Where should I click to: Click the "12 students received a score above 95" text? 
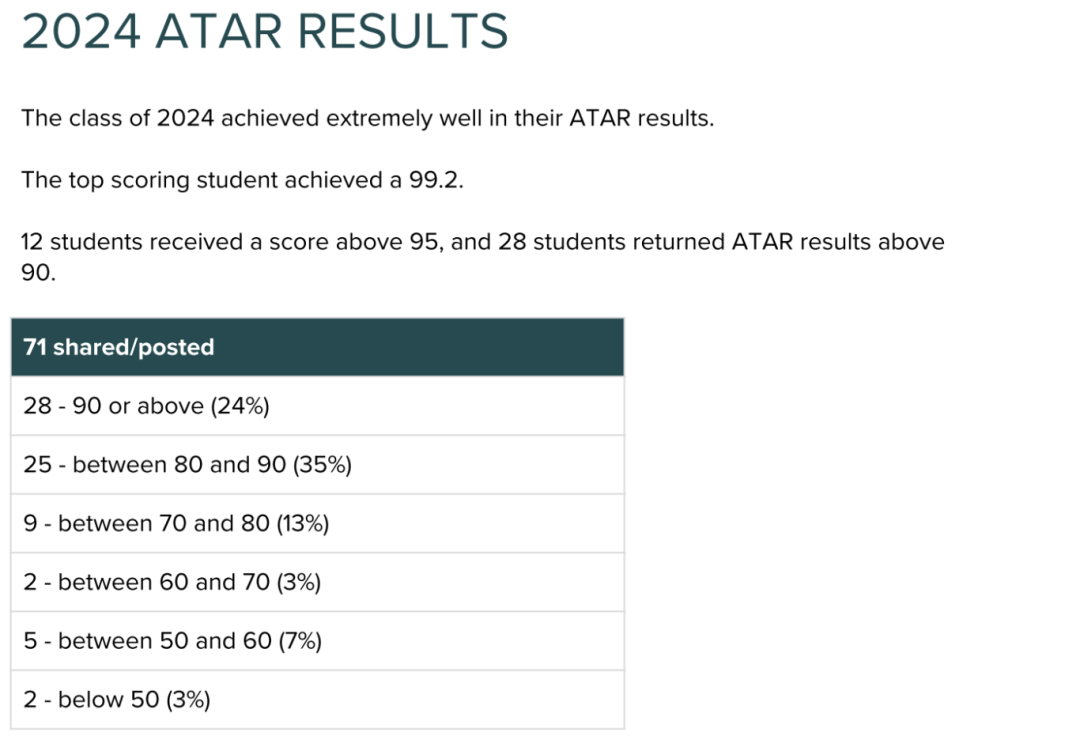(229, 242)
